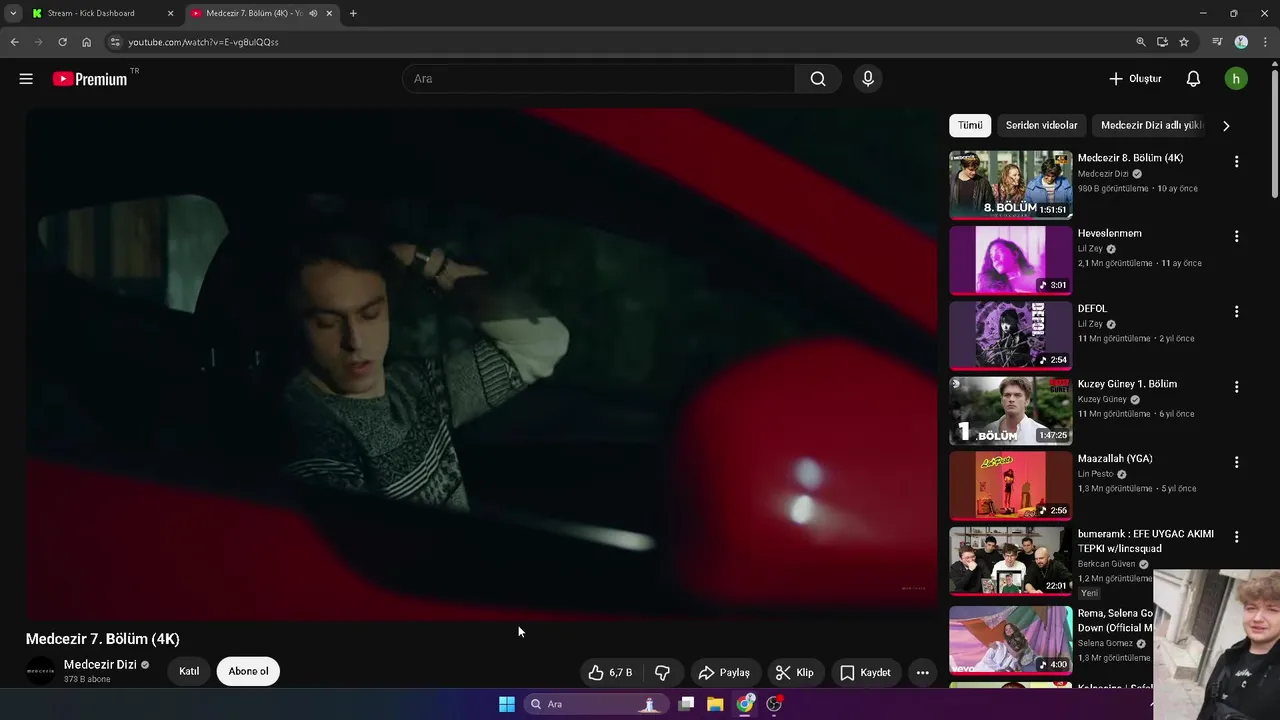
Task: Open options for Heveslenmem
Action: pyautogui.click(x=1236, y=237)
